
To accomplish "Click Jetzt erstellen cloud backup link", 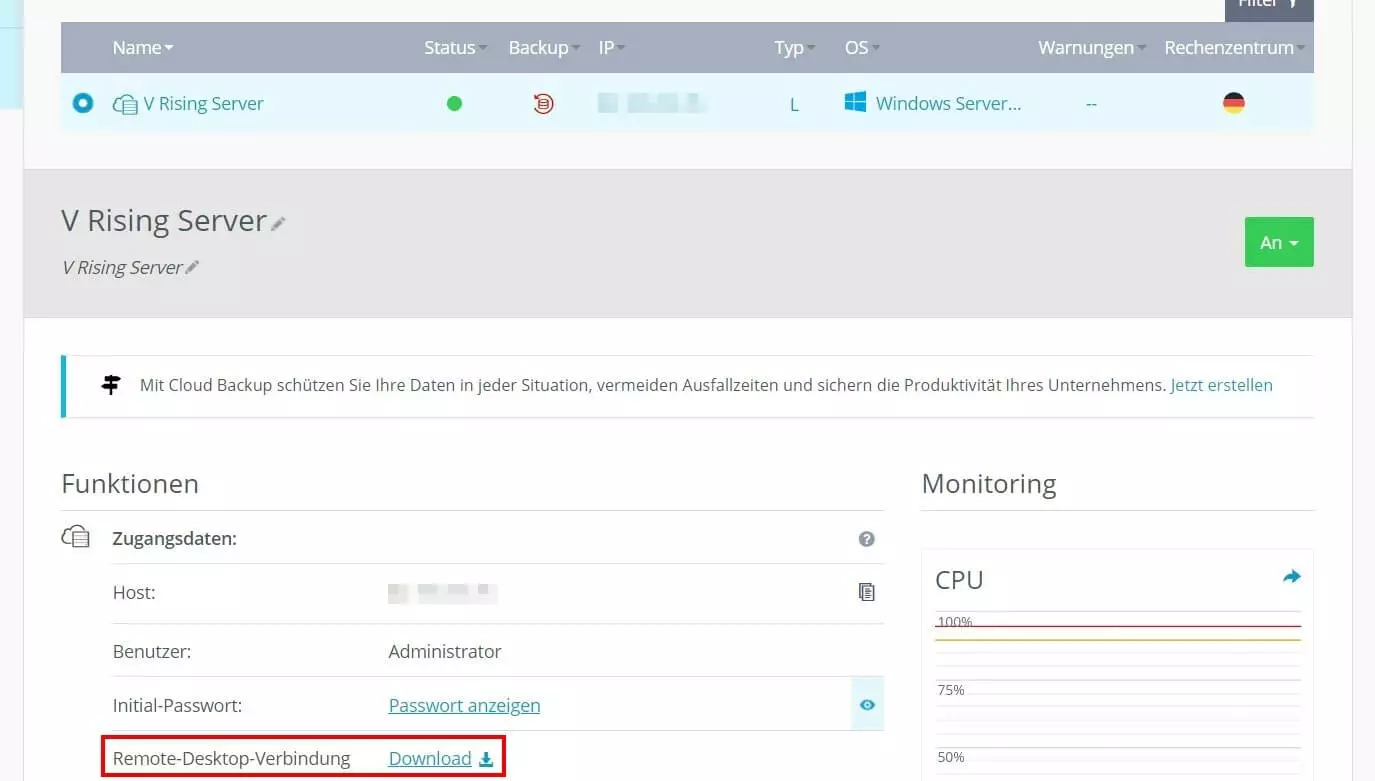I will point(1221,385).
